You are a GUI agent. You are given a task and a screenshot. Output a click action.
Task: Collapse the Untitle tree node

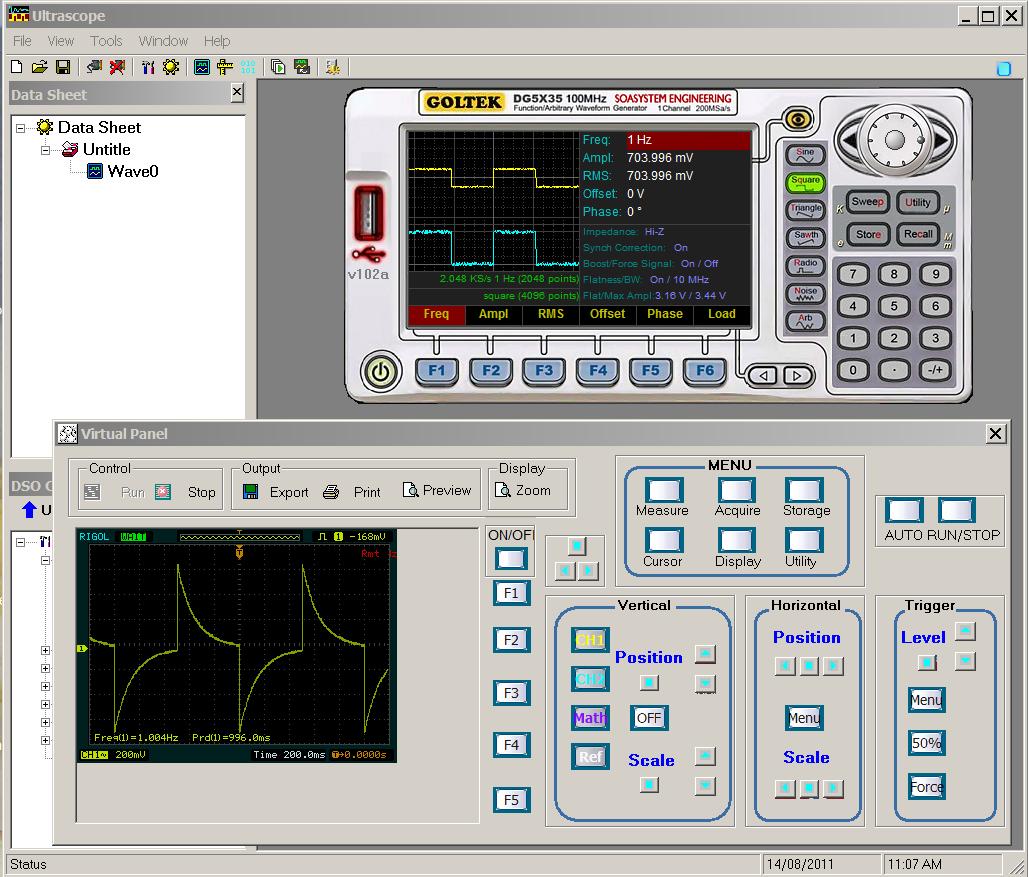tap(46, 150)
